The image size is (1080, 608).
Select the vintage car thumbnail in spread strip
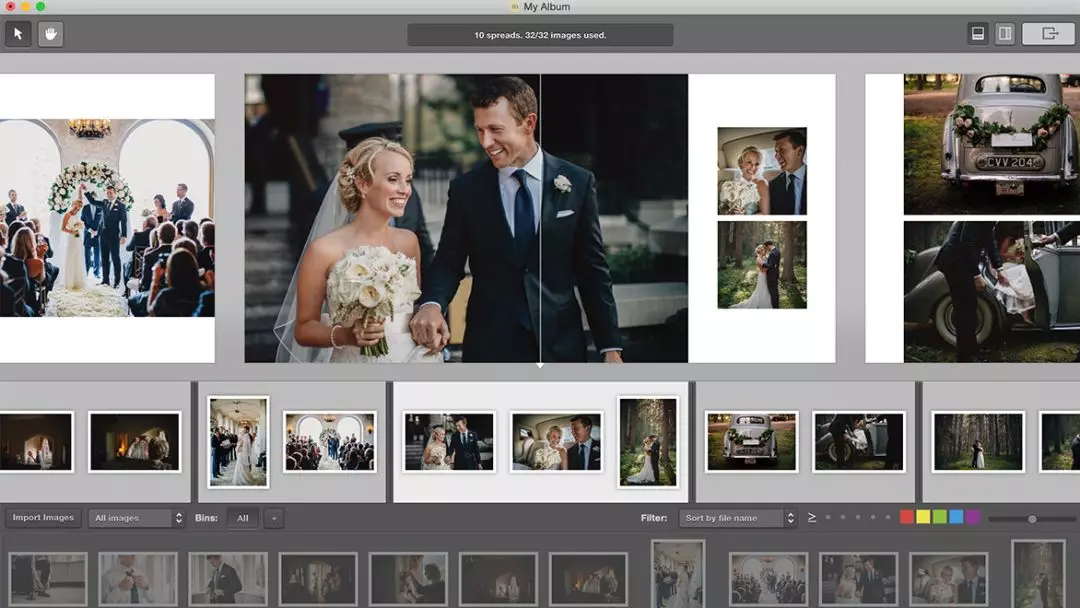click(x=751, y=441)
